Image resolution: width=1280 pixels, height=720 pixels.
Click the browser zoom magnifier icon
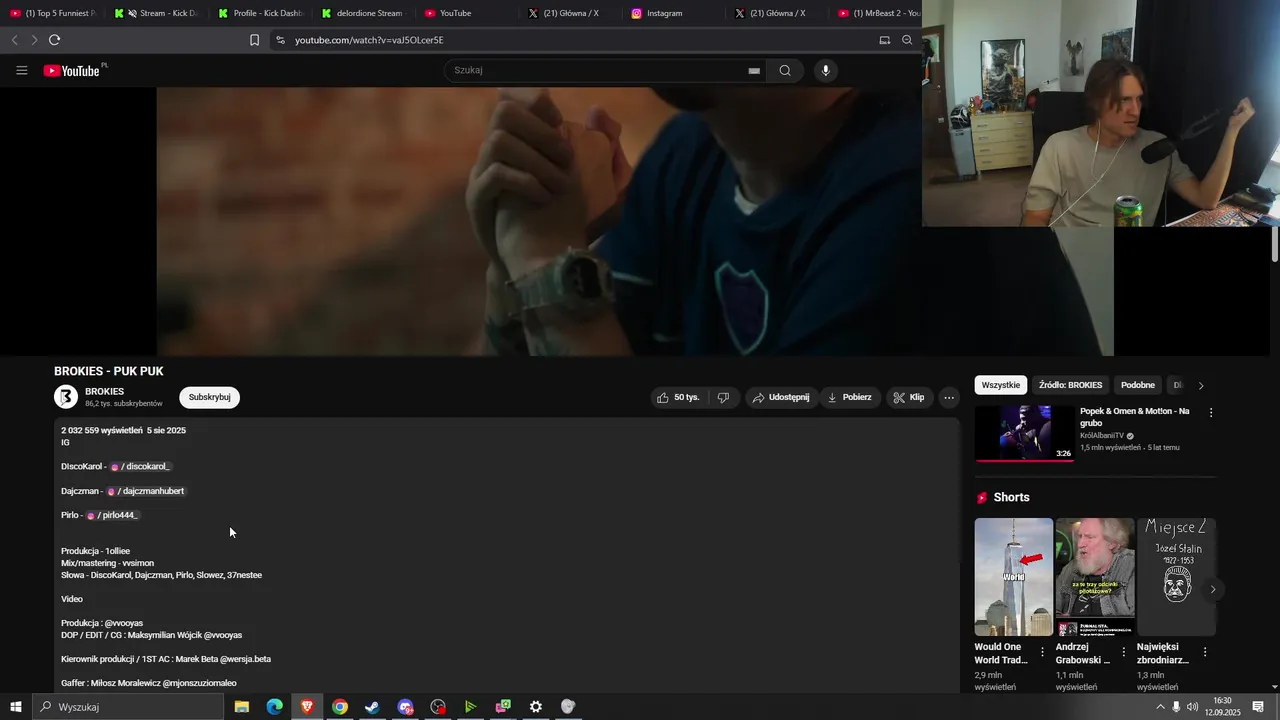(907, 40)
